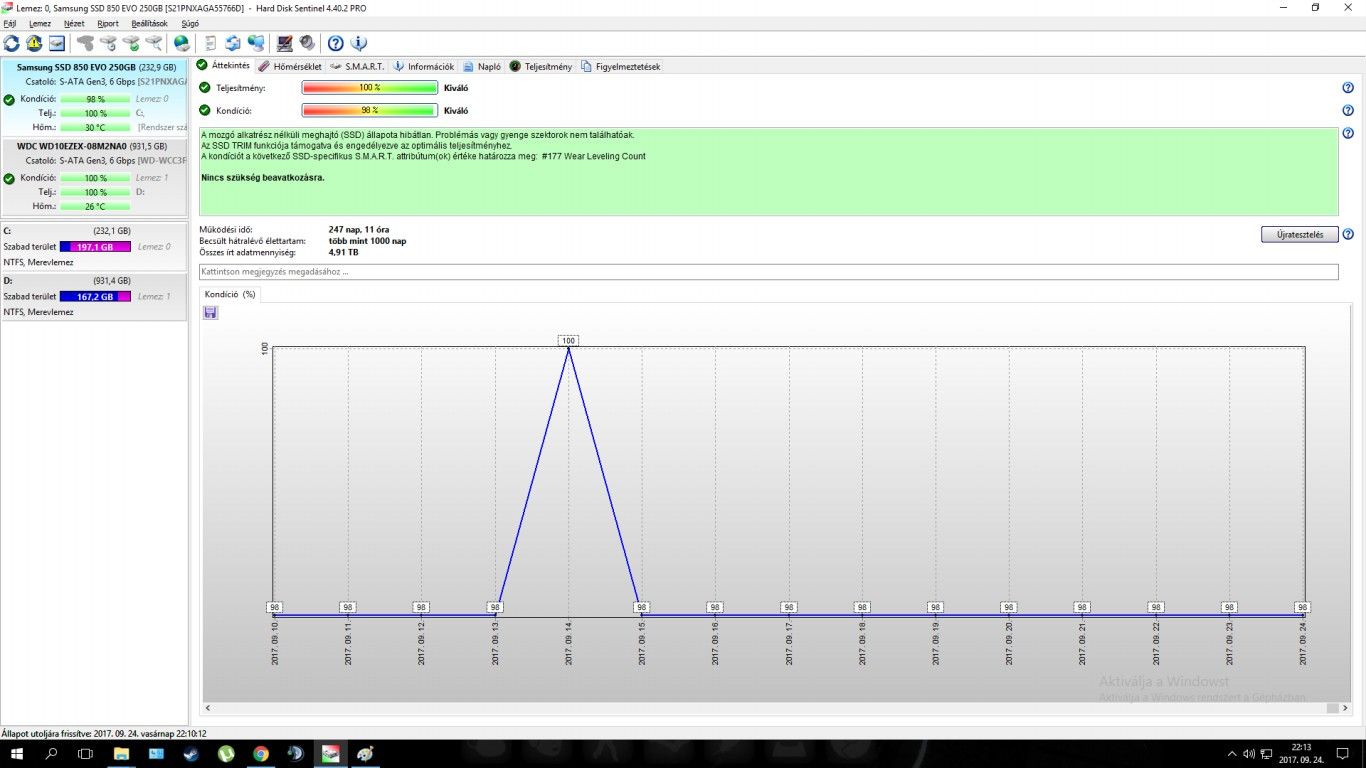Open Task View on the taskbar

pyautogui.click(x=85, y=753)
